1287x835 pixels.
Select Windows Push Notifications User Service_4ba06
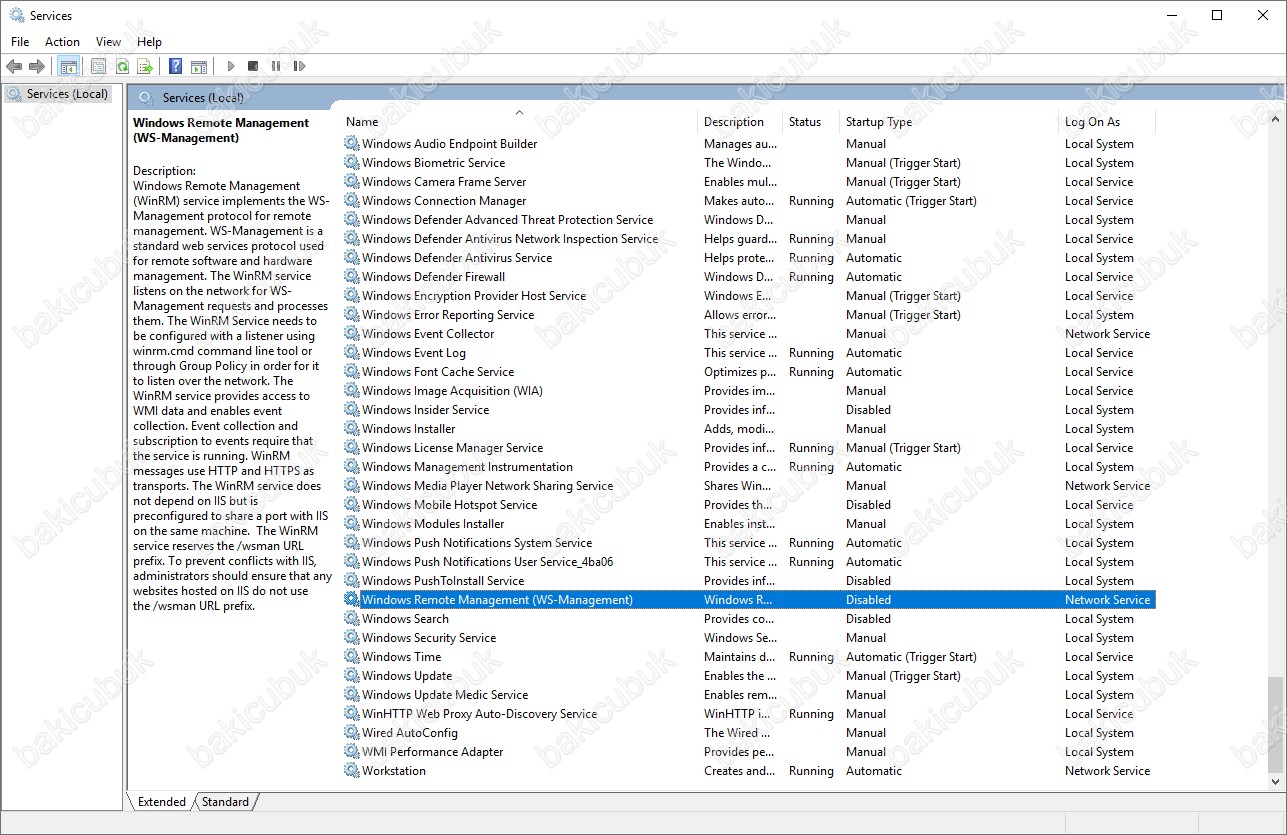749,562
